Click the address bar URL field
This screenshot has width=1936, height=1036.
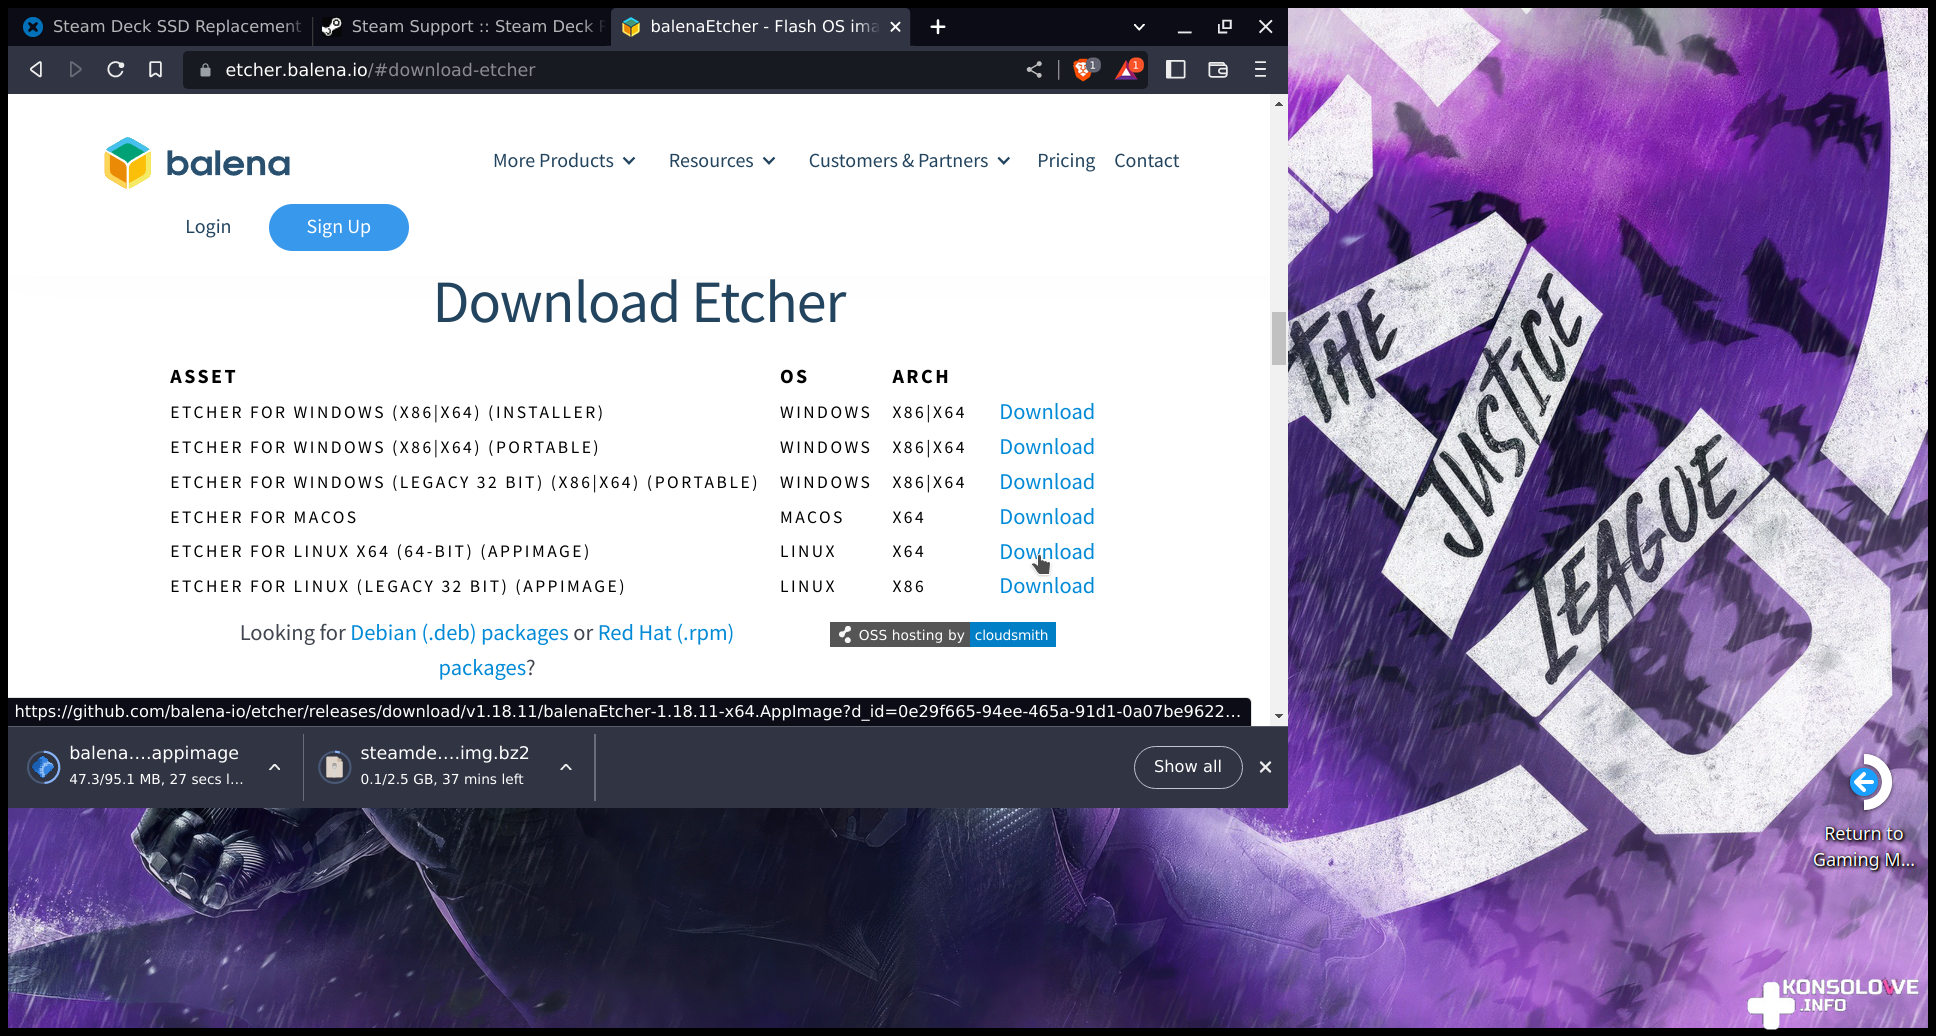point(600,70)
